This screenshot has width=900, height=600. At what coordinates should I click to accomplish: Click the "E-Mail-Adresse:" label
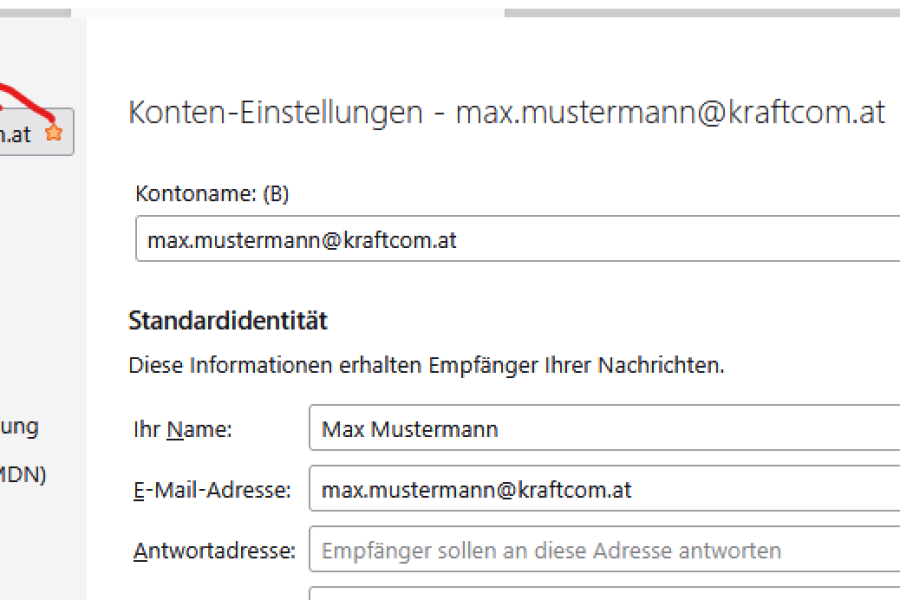point(212,490)
